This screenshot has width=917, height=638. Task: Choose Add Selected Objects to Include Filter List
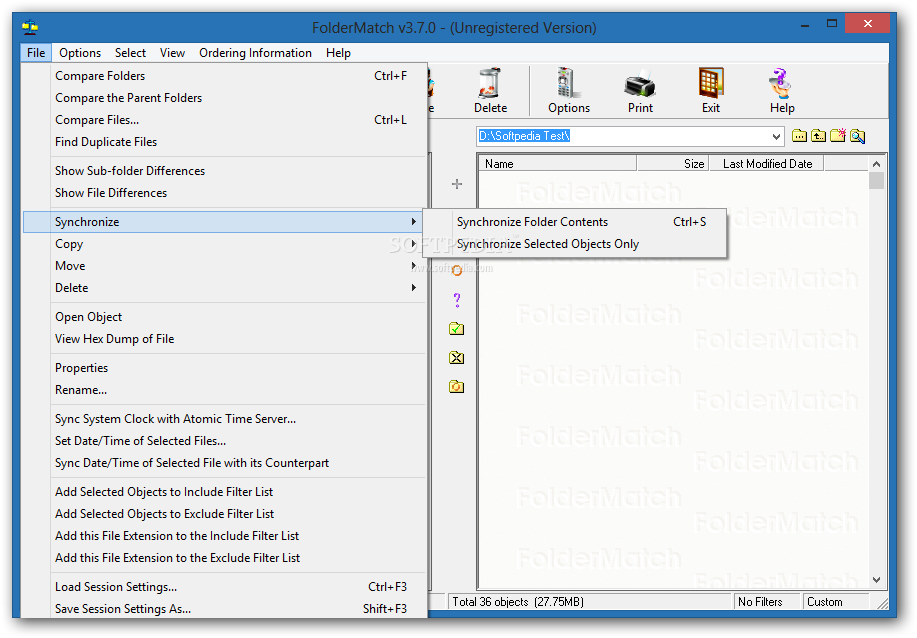[x=225, y=492]
